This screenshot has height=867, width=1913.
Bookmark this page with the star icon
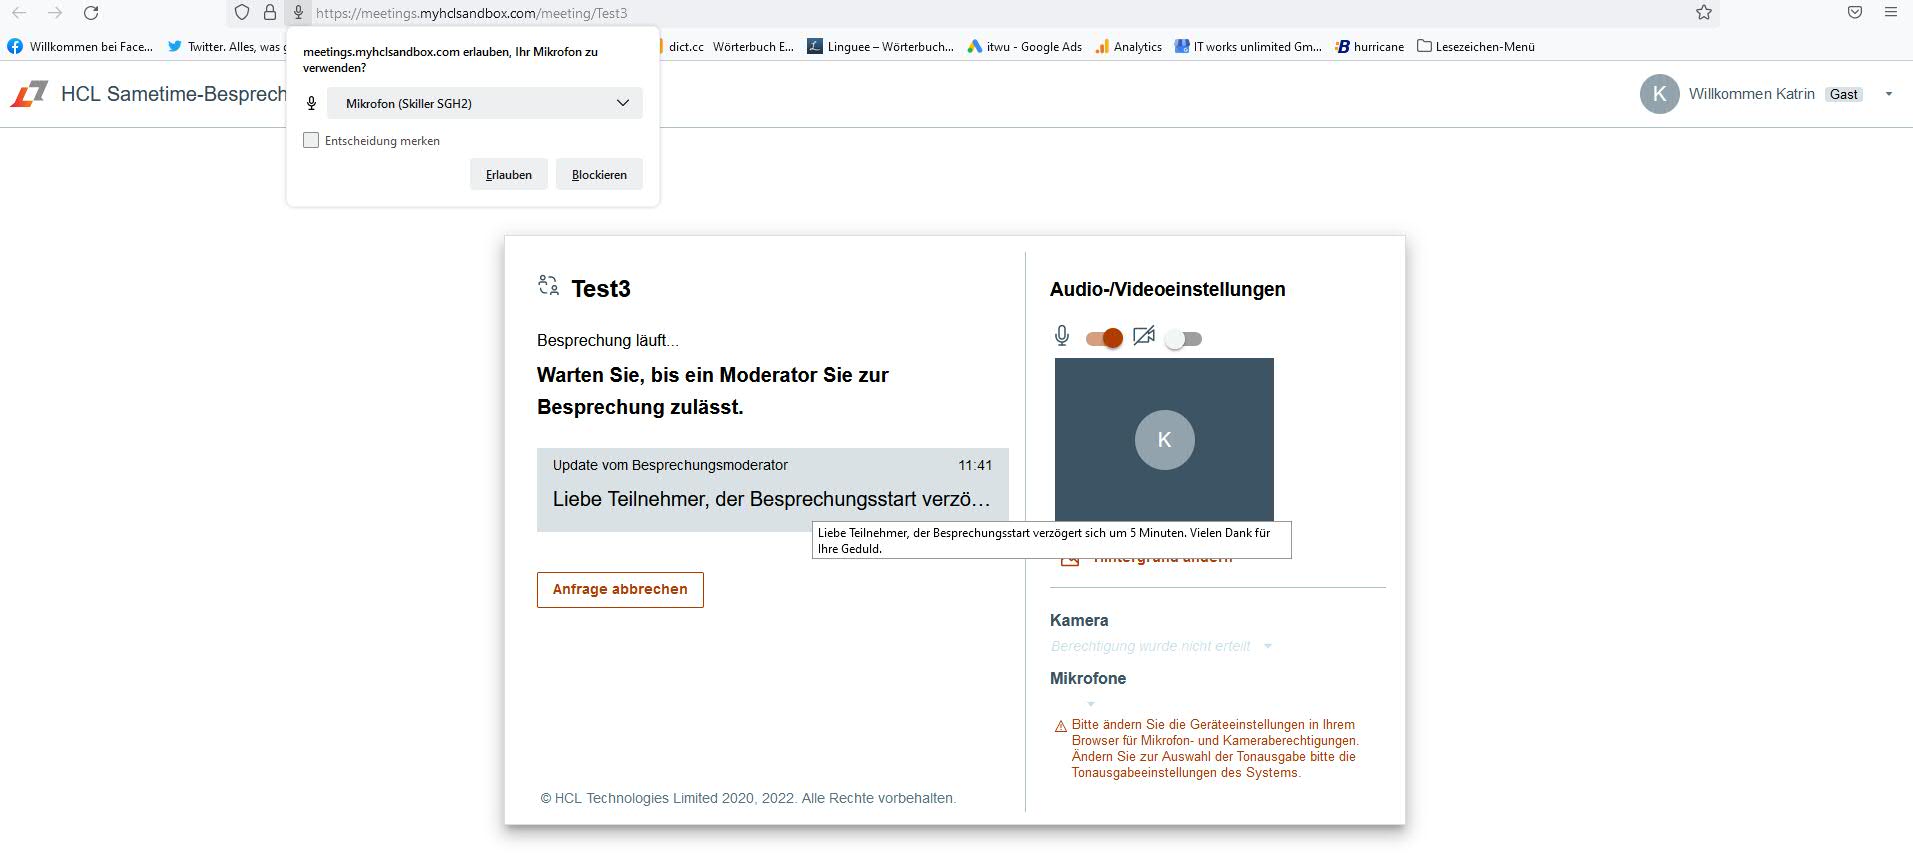(x=1704, y=13)
